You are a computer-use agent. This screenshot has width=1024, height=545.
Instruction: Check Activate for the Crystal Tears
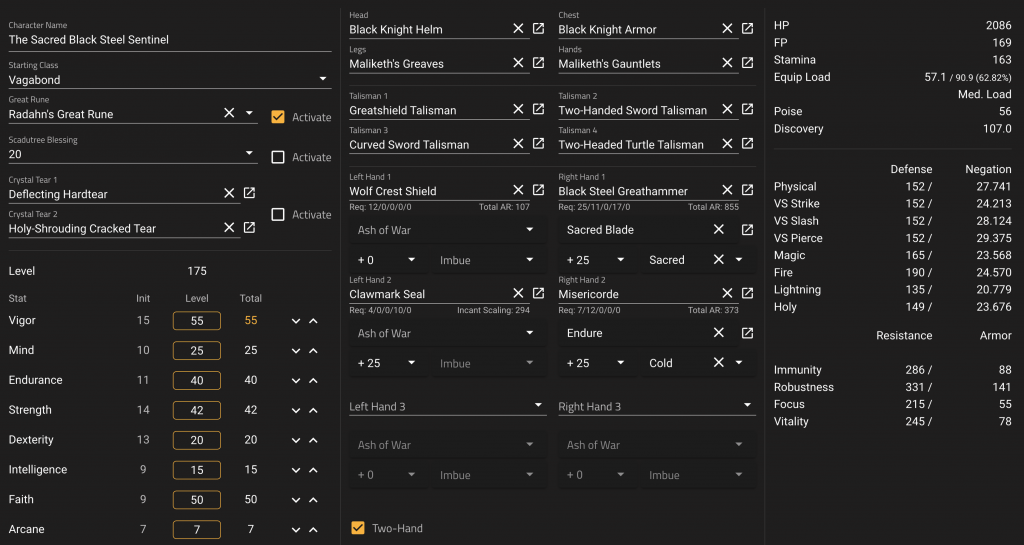278,214
